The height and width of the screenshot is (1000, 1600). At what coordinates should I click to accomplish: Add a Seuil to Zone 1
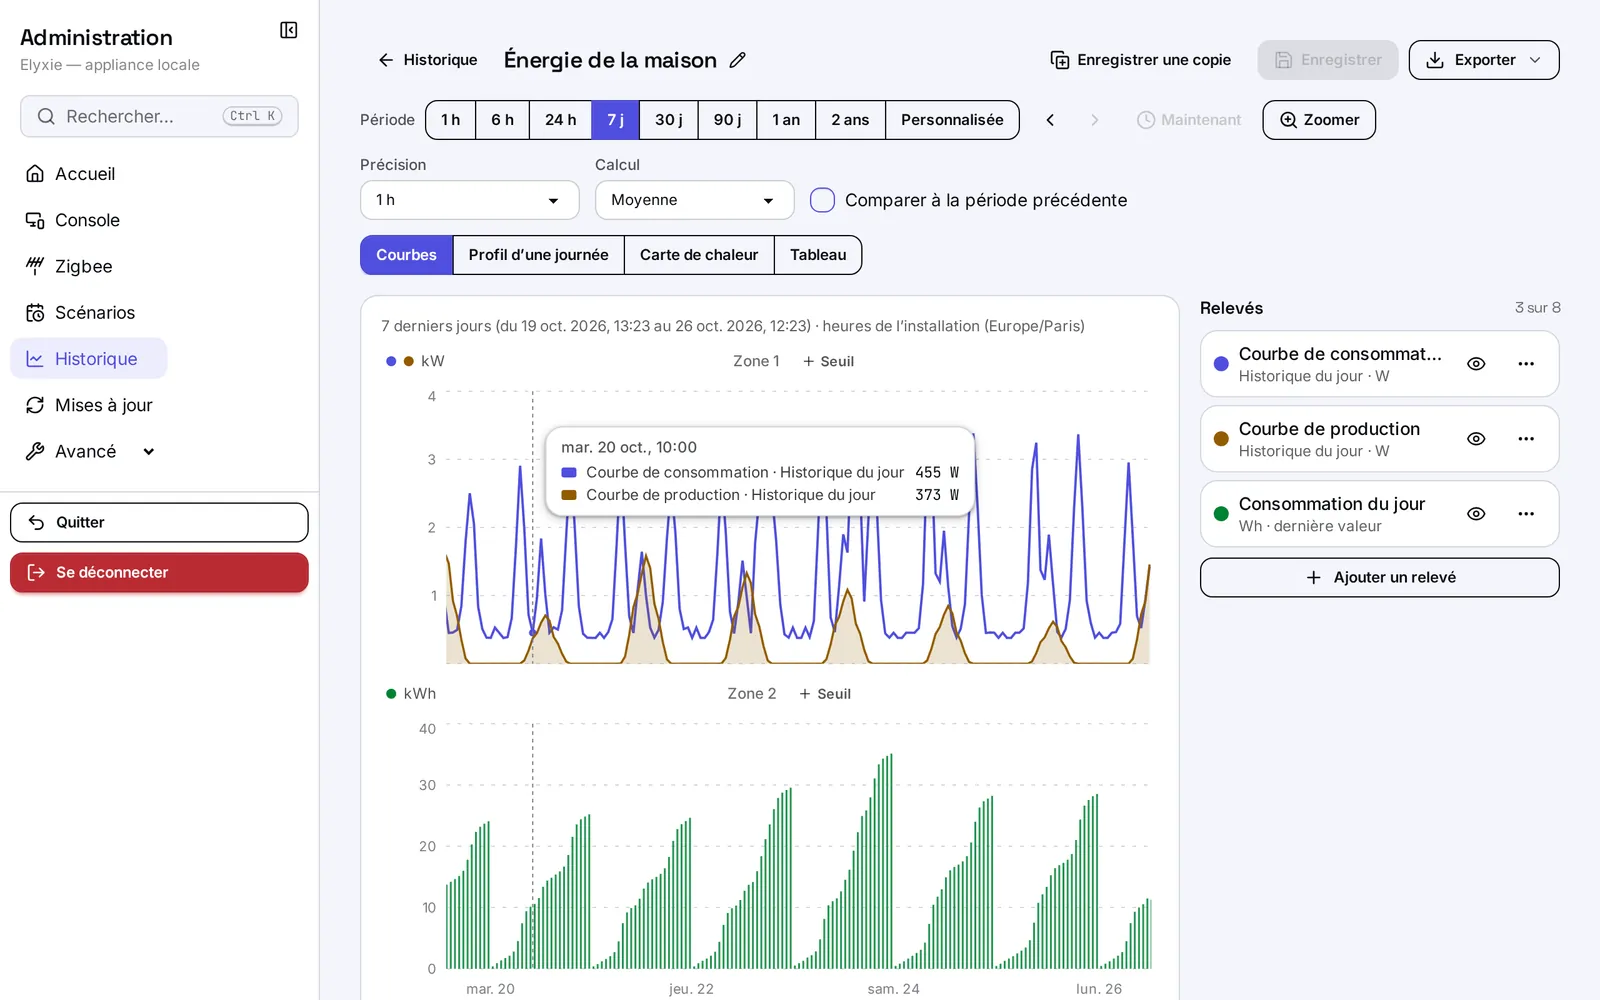click(x=828, y=361)
